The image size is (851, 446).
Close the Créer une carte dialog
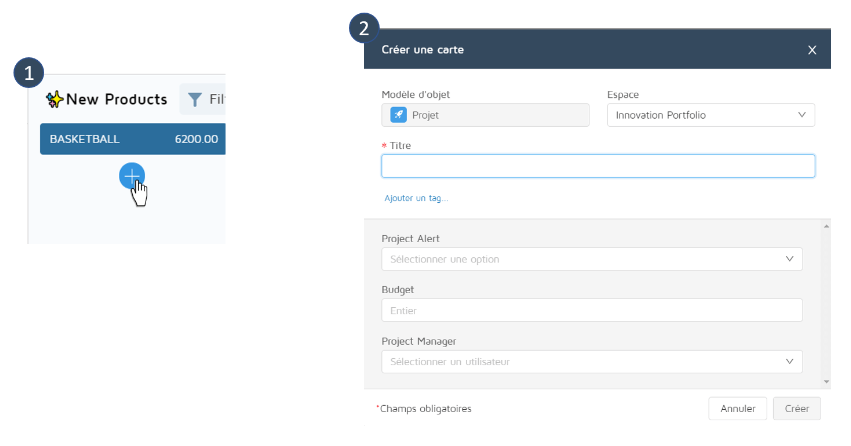[x=812, y=50]
